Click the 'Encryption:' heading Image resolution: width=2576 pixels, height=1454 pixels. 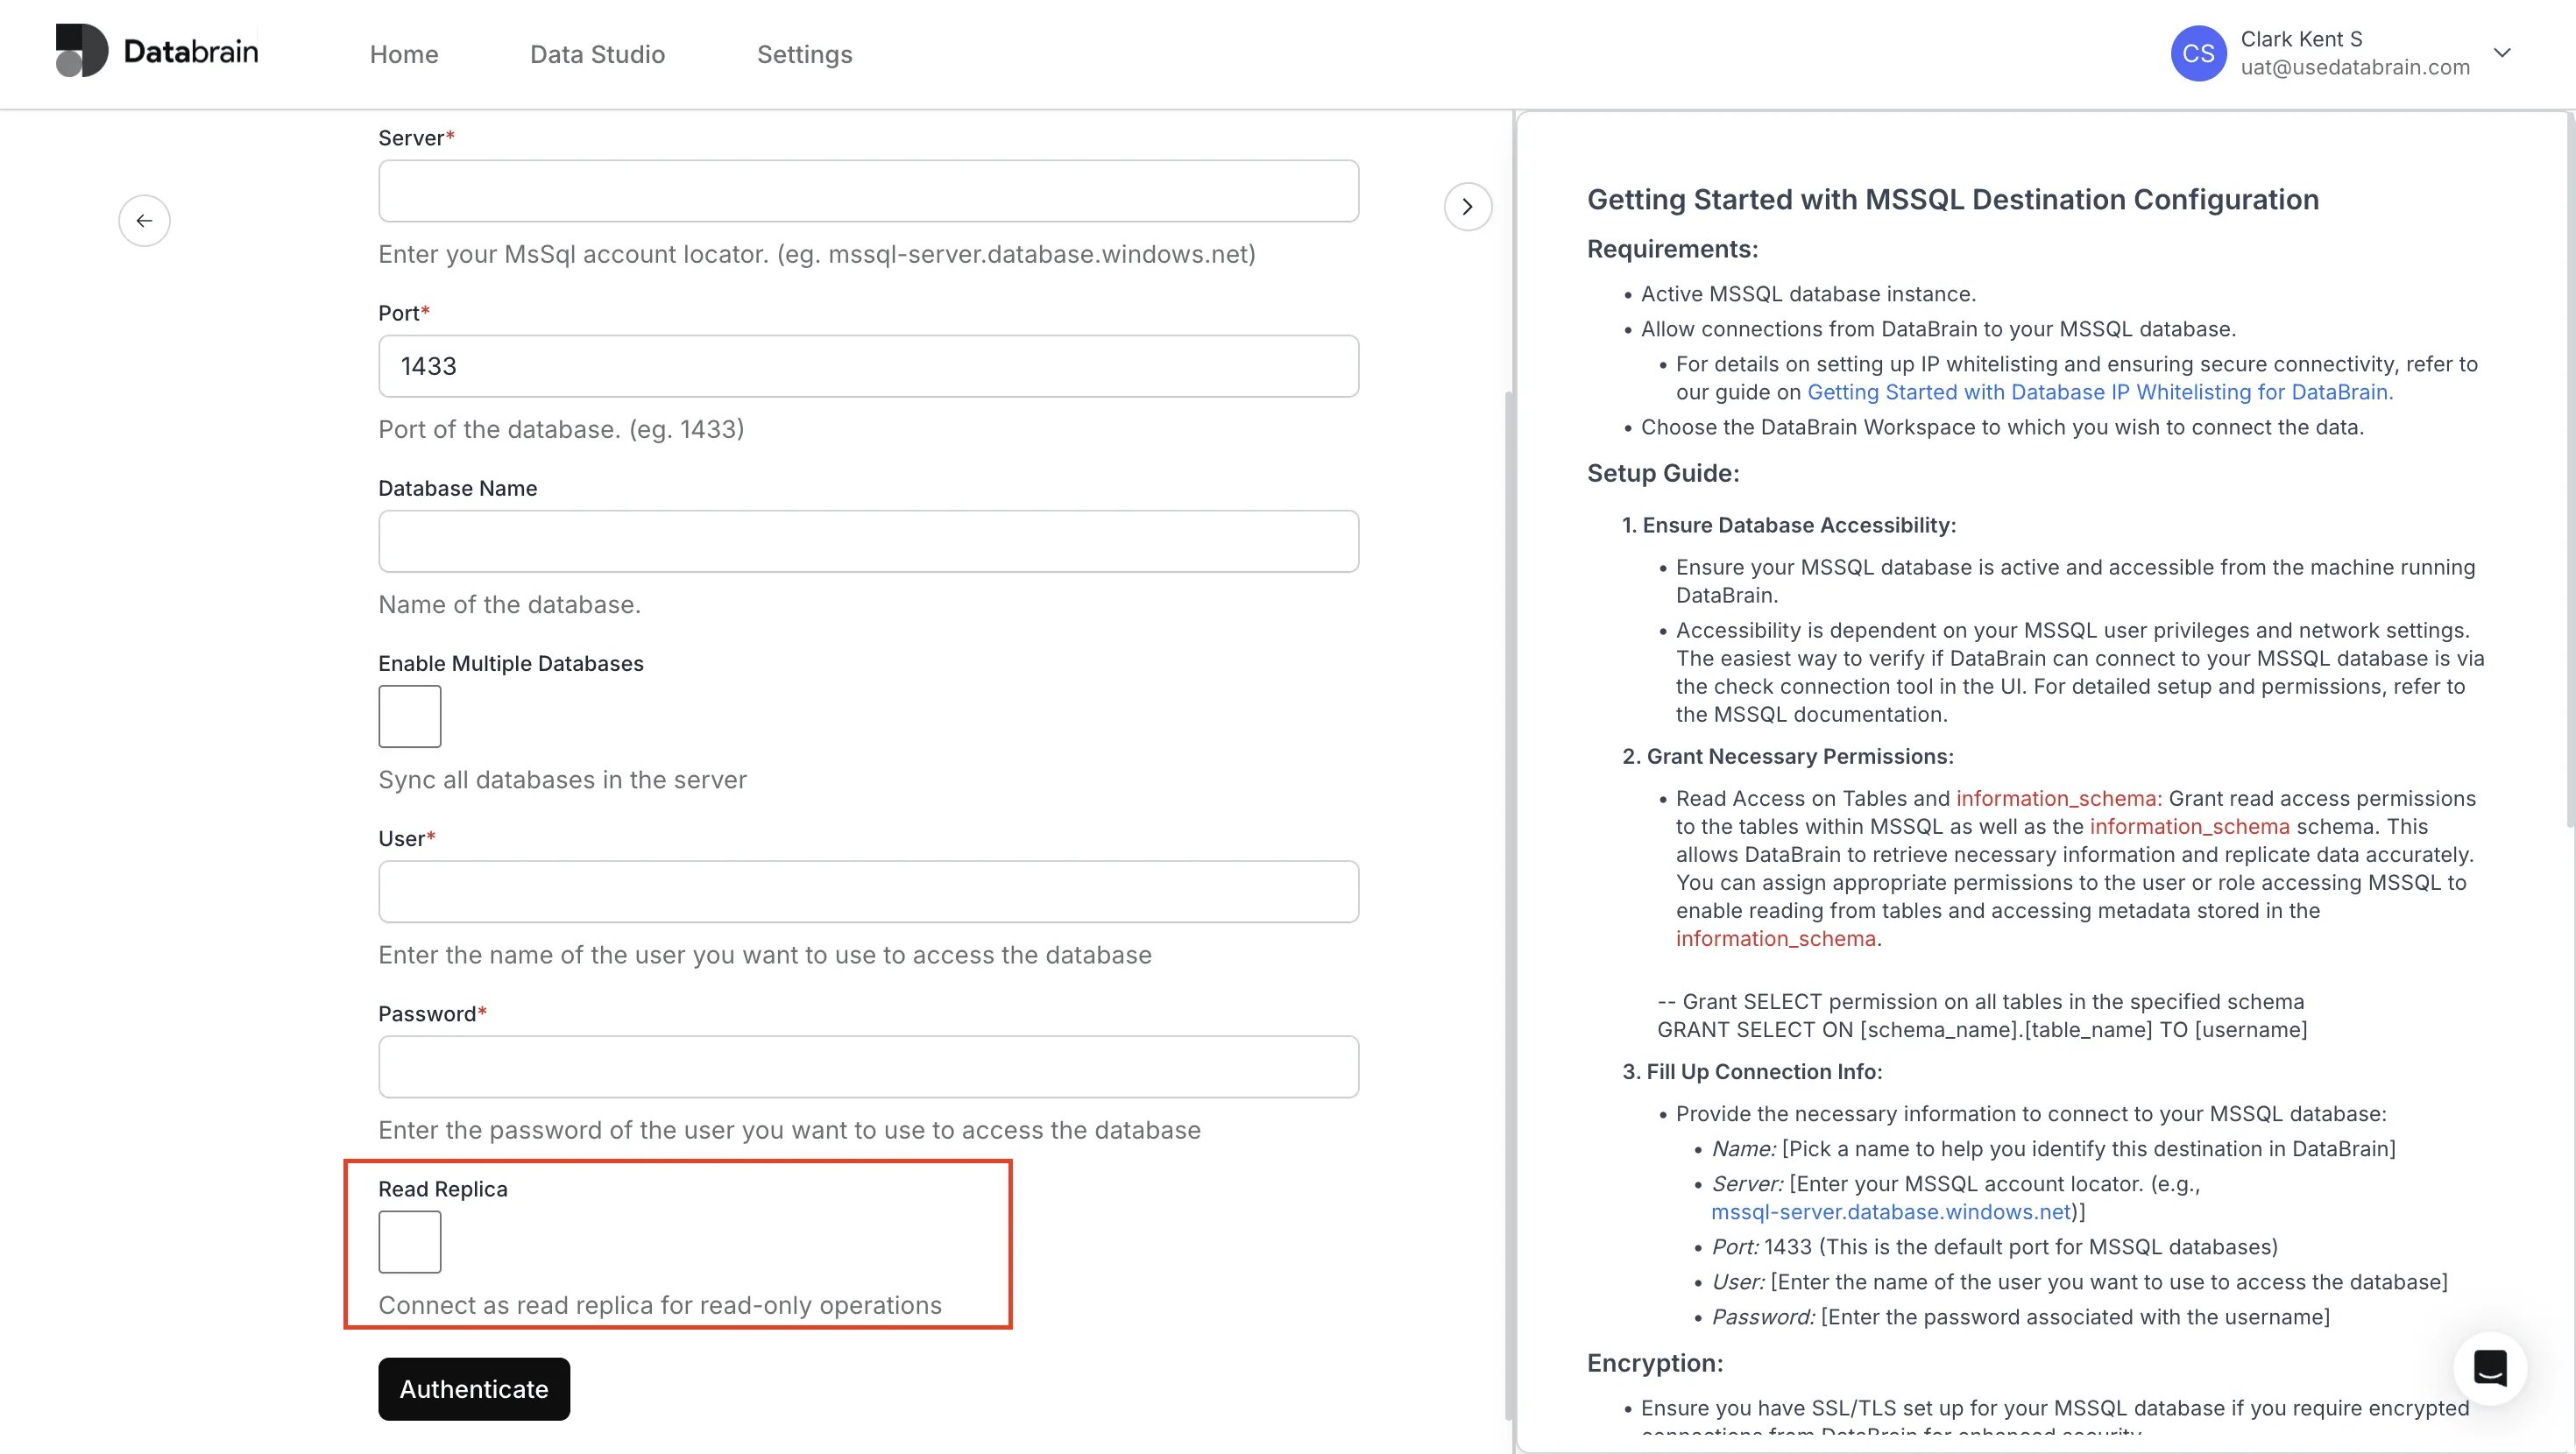point(1655,1363)
